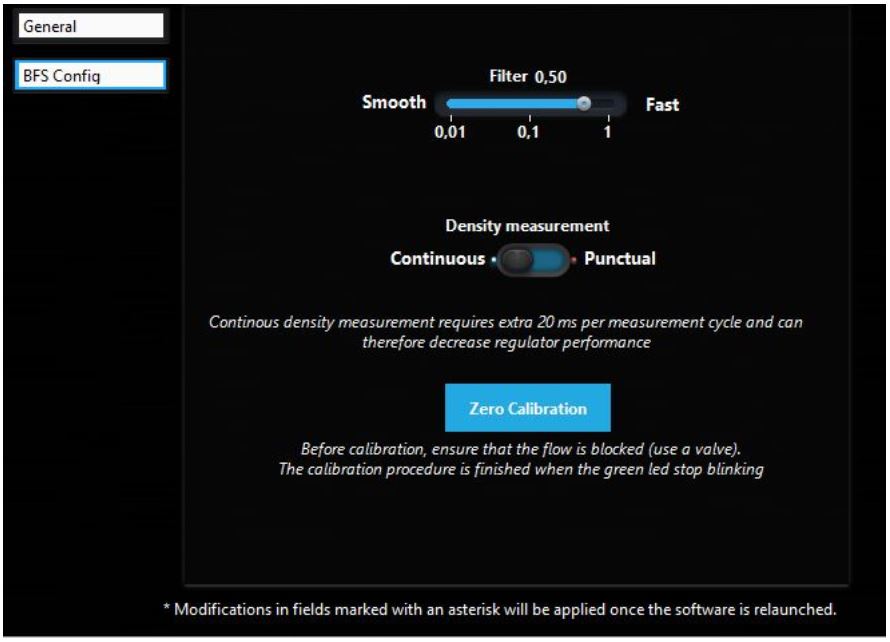Toggle the Density measurement switch
890x642 pixels.
coord(532,259)
